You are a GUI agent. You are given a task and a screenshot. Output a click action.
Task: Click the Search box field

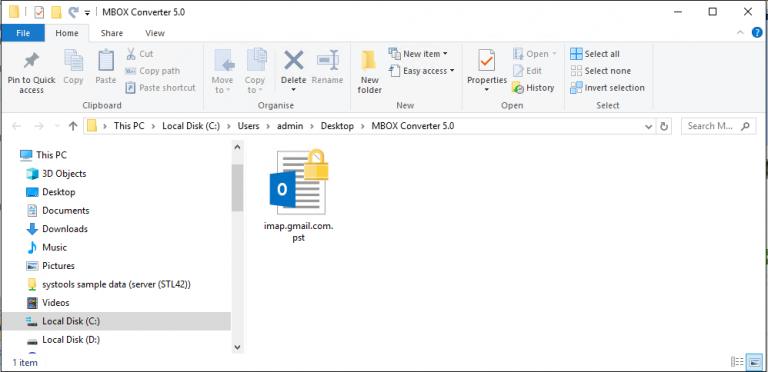tap(718, 126)
